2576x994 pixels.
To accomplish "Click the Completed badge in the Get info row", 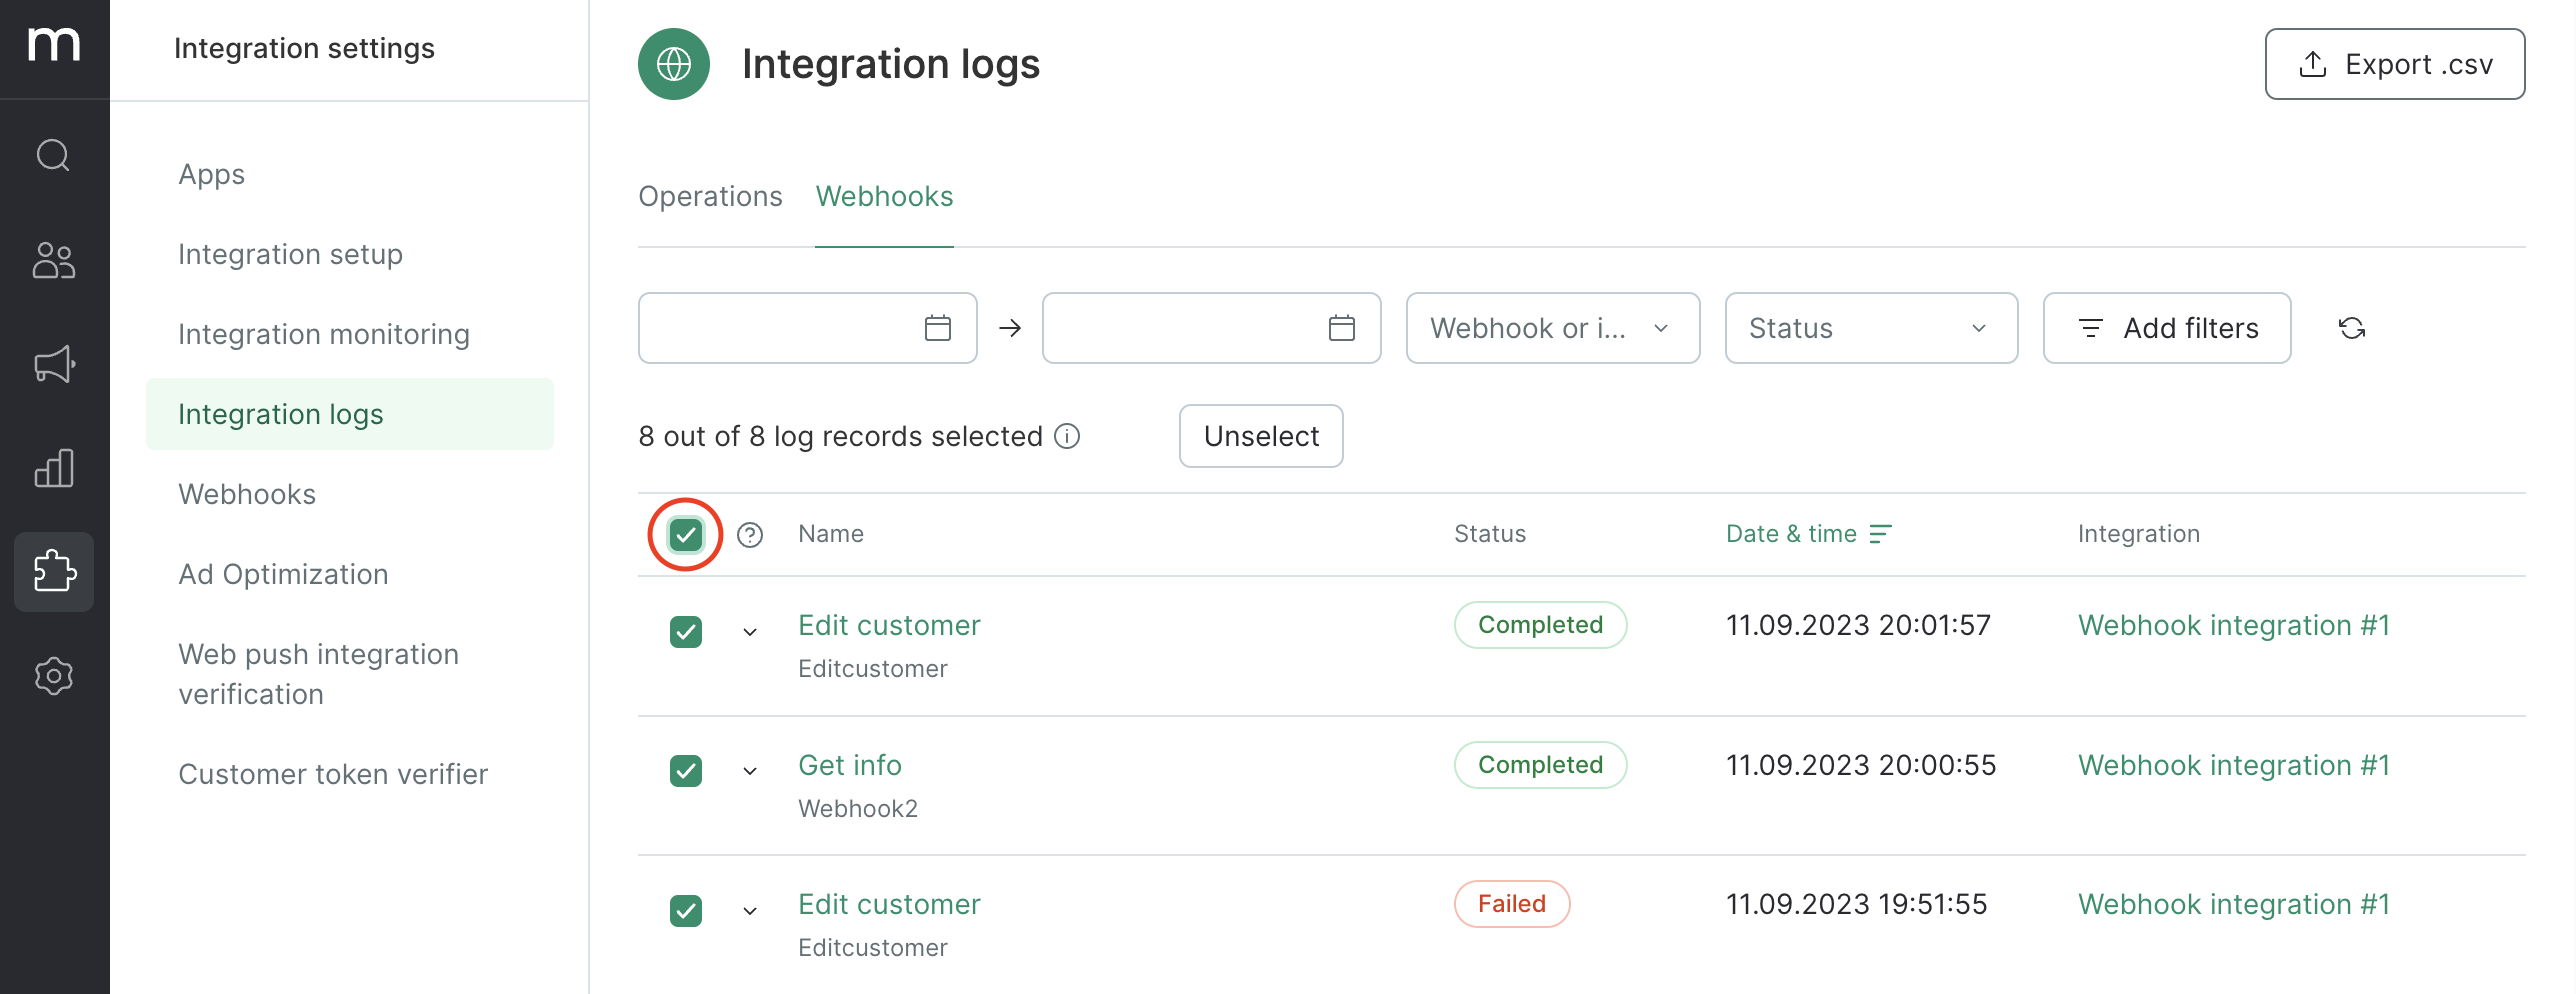I will tap(1540, 765).
